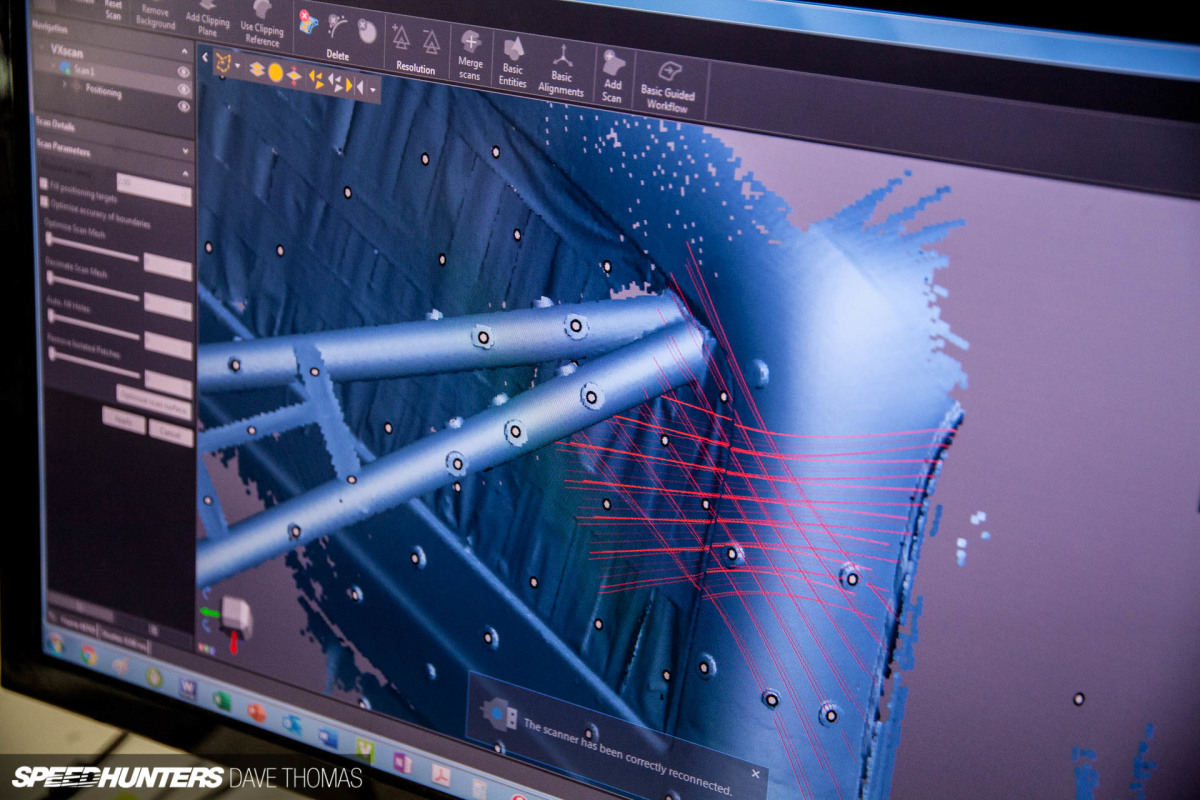Image resolution: width=1200 pixels, height=800 pixels.
Task: Click the Add Scan tool
Action: 612,76
